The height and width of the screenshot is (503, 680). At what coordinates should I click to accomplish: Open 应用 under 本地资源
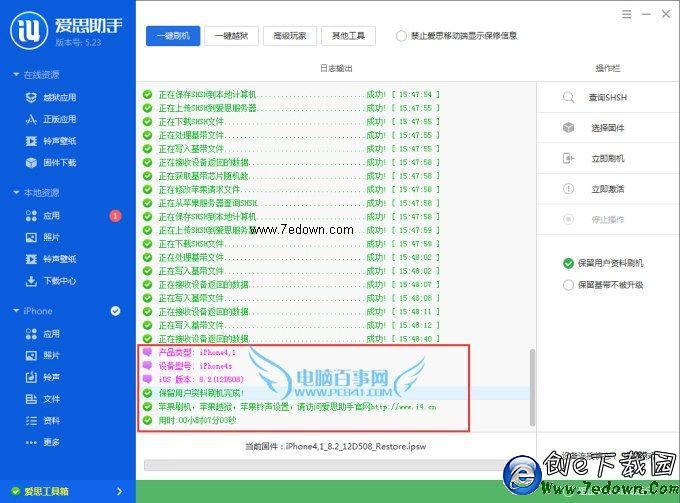43,216
